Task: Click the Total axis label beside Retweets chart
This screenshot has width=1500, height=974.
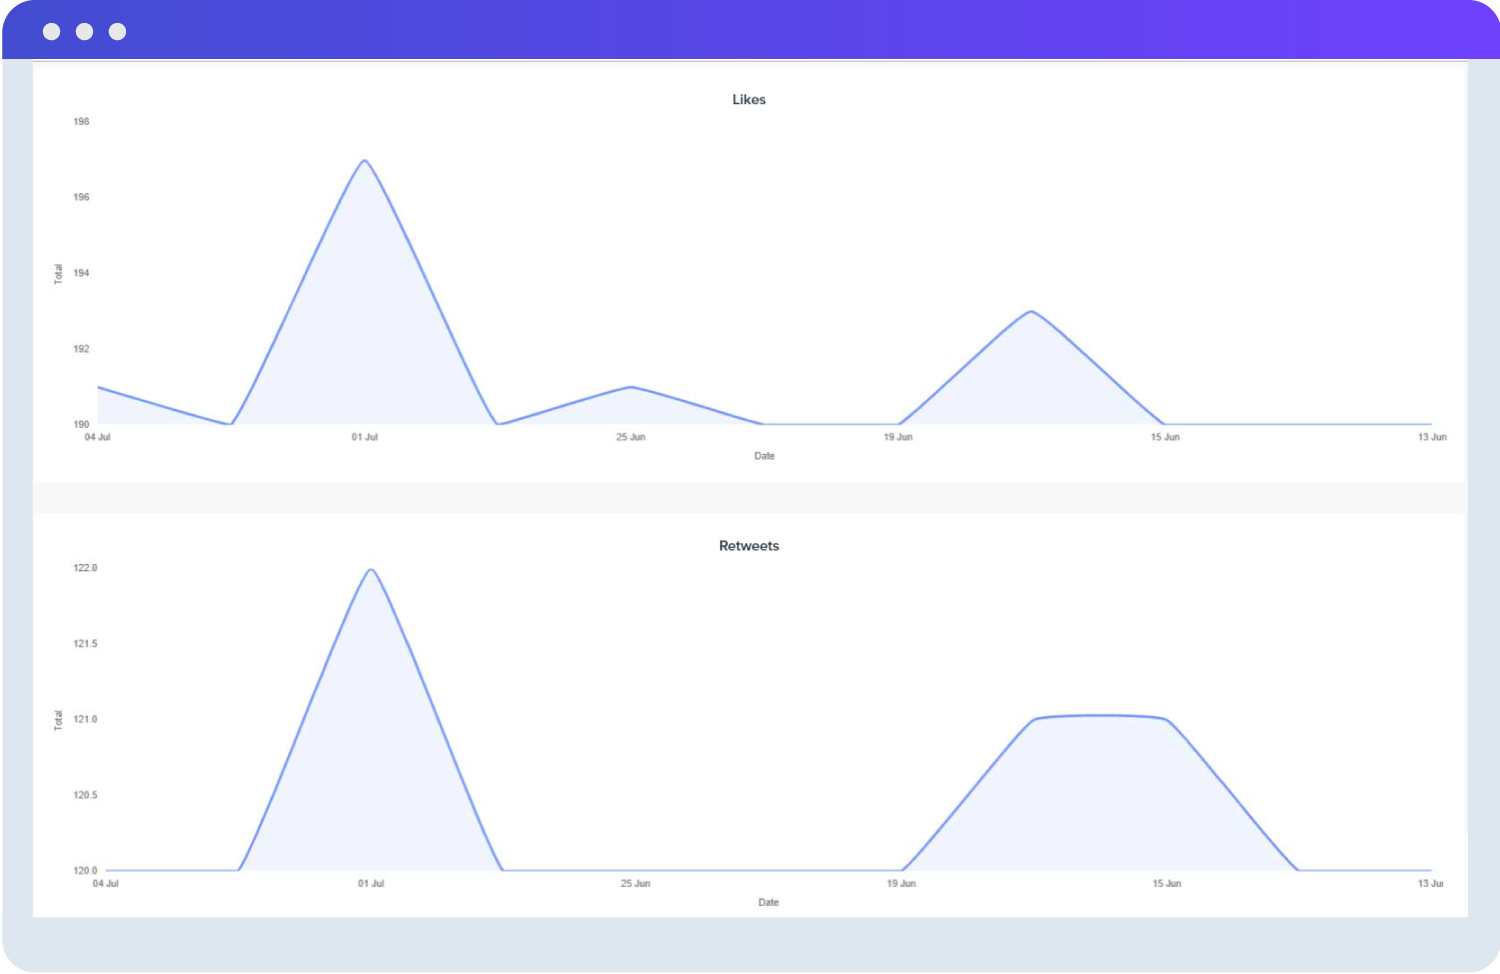Action: click(58, 720)
